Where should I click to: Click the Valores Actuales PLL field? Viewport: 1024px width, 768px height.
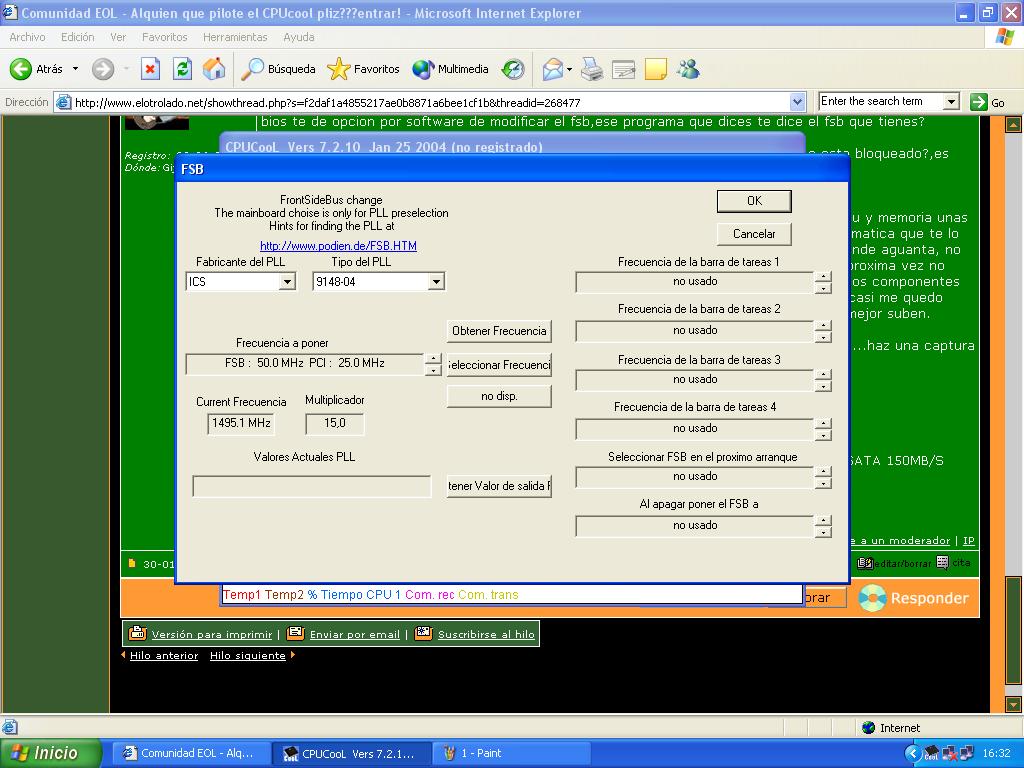pyautogui.click(x=312, y=487)
